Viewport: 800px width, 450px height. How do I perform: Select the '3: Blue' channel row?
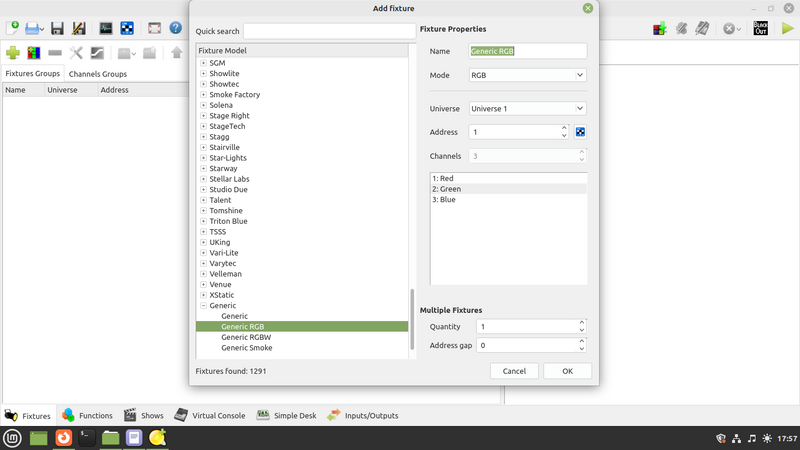[509, 199]
